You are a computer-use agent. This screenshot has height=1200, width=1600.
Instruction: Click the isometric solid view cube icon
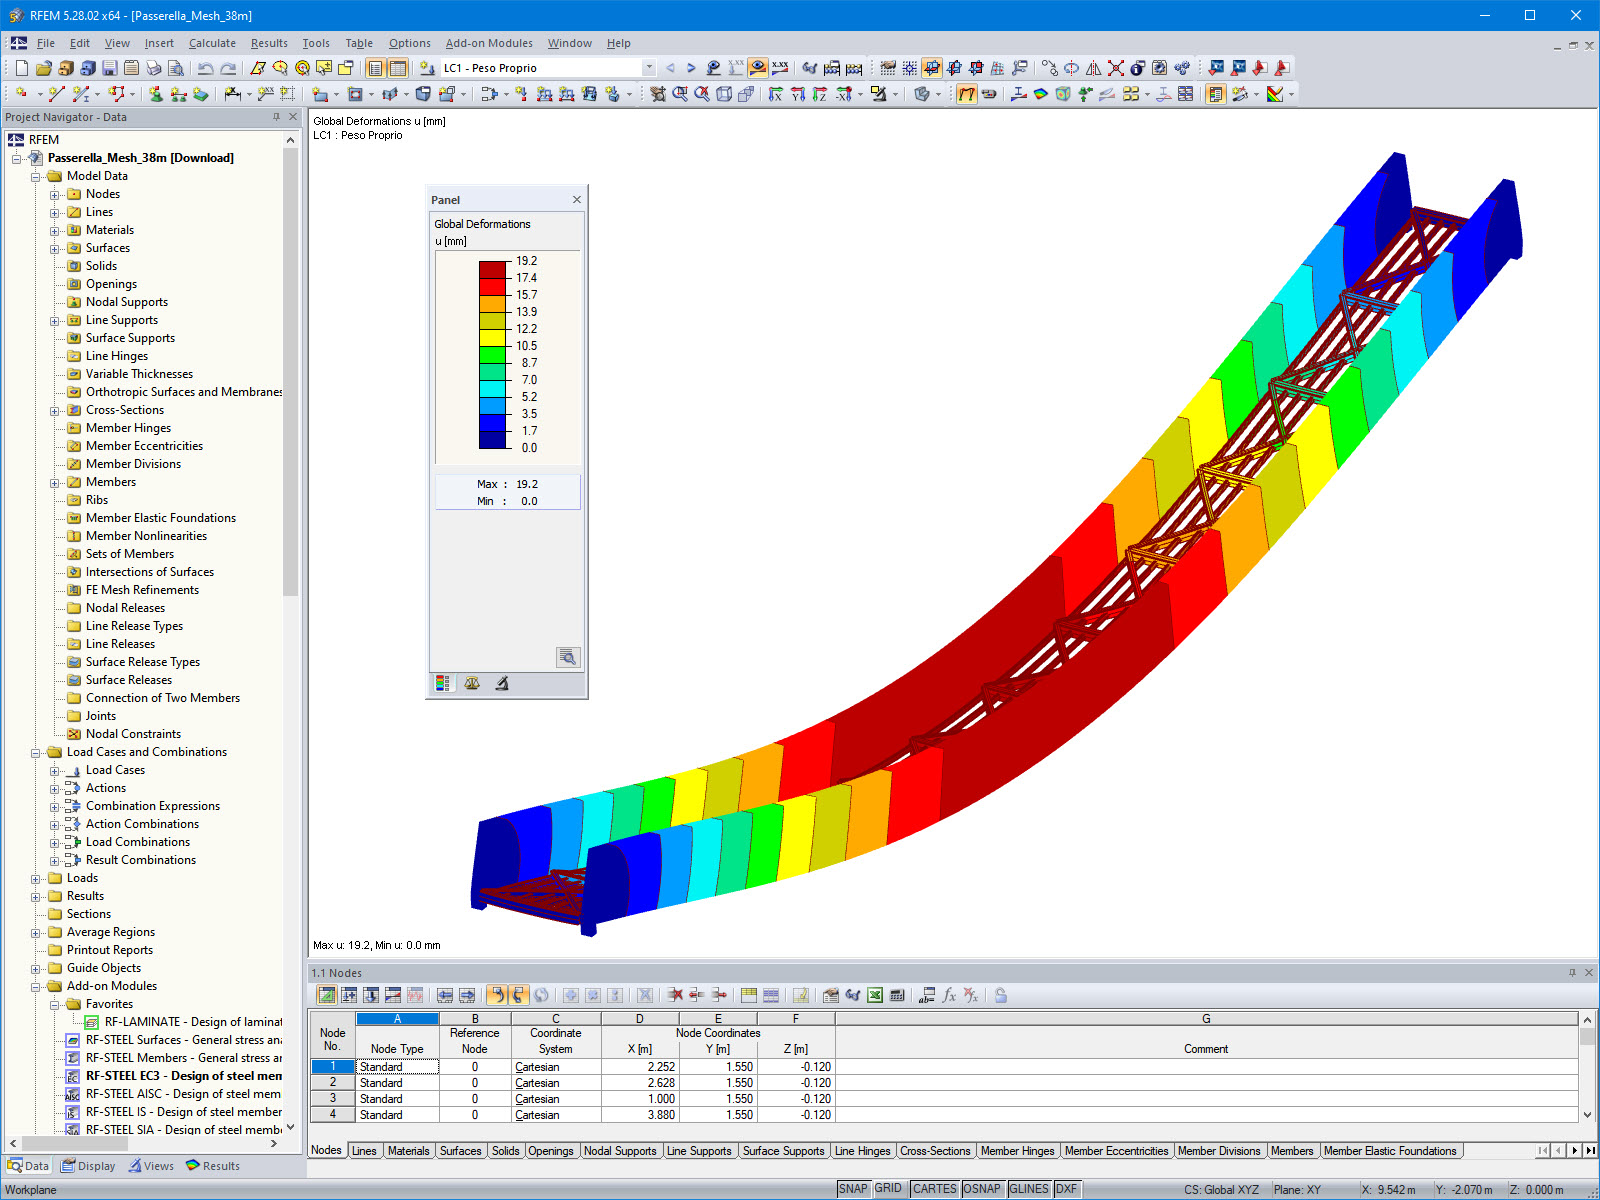724,94
